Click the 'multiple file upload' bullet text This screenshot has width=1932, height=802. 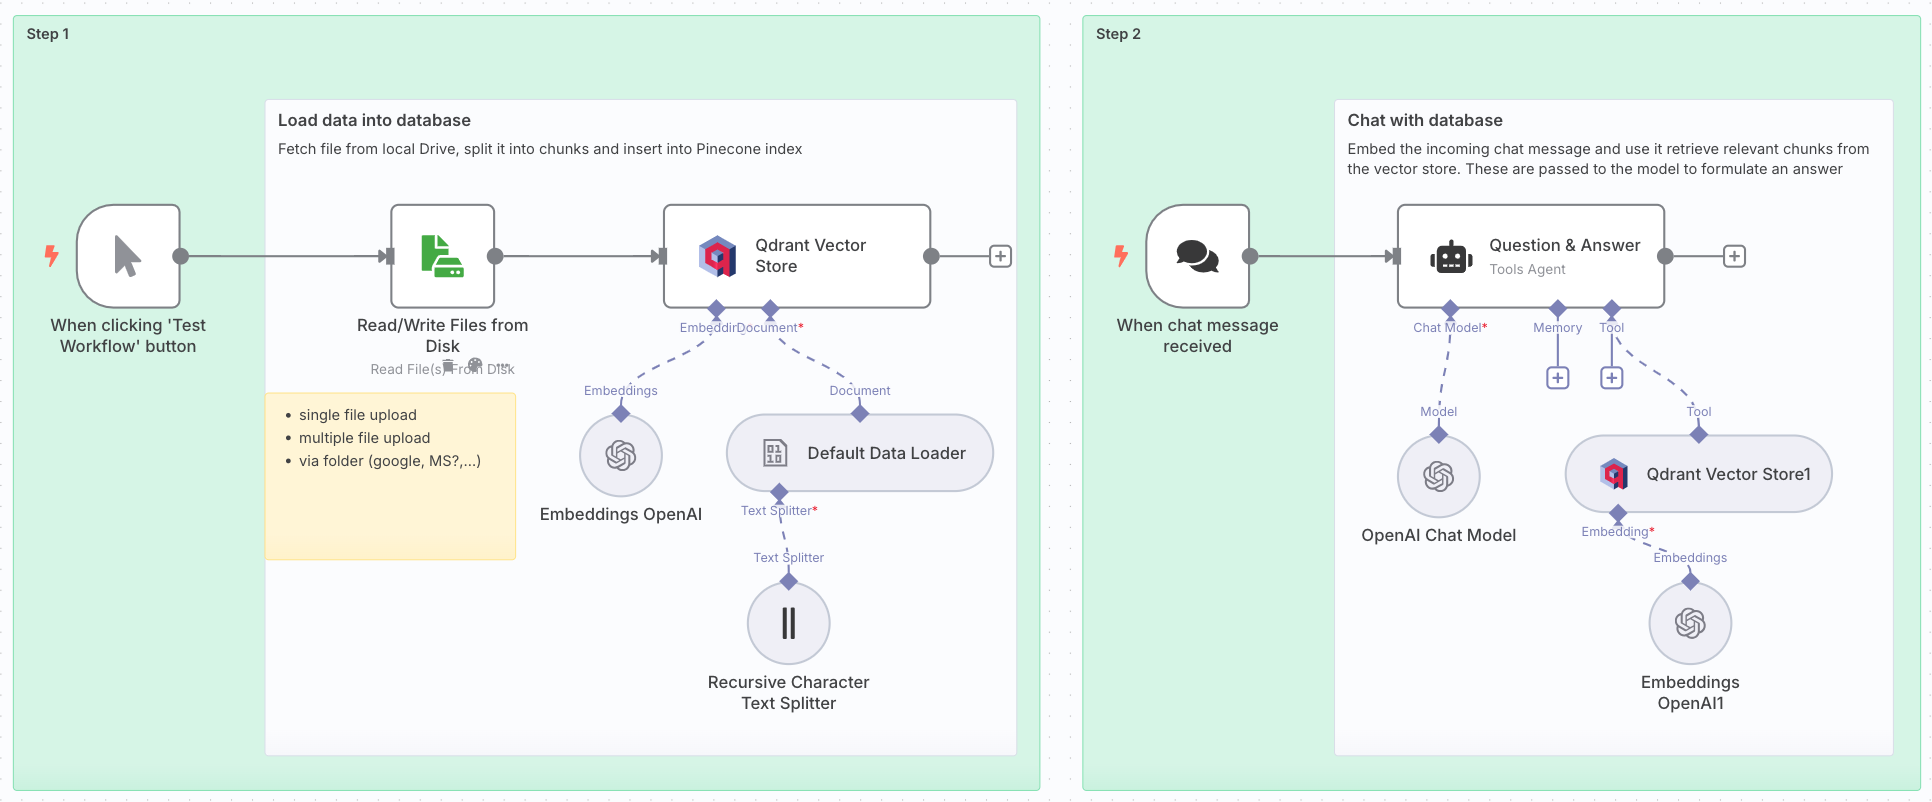(x=364, y=438)
